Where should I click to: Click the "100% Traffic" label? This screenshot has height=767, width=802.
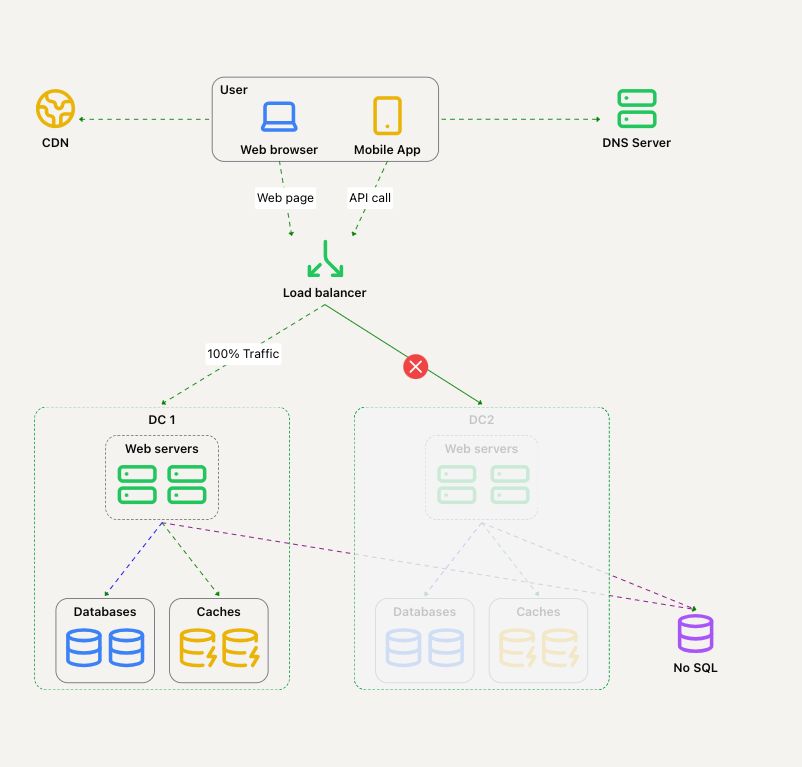243,354
